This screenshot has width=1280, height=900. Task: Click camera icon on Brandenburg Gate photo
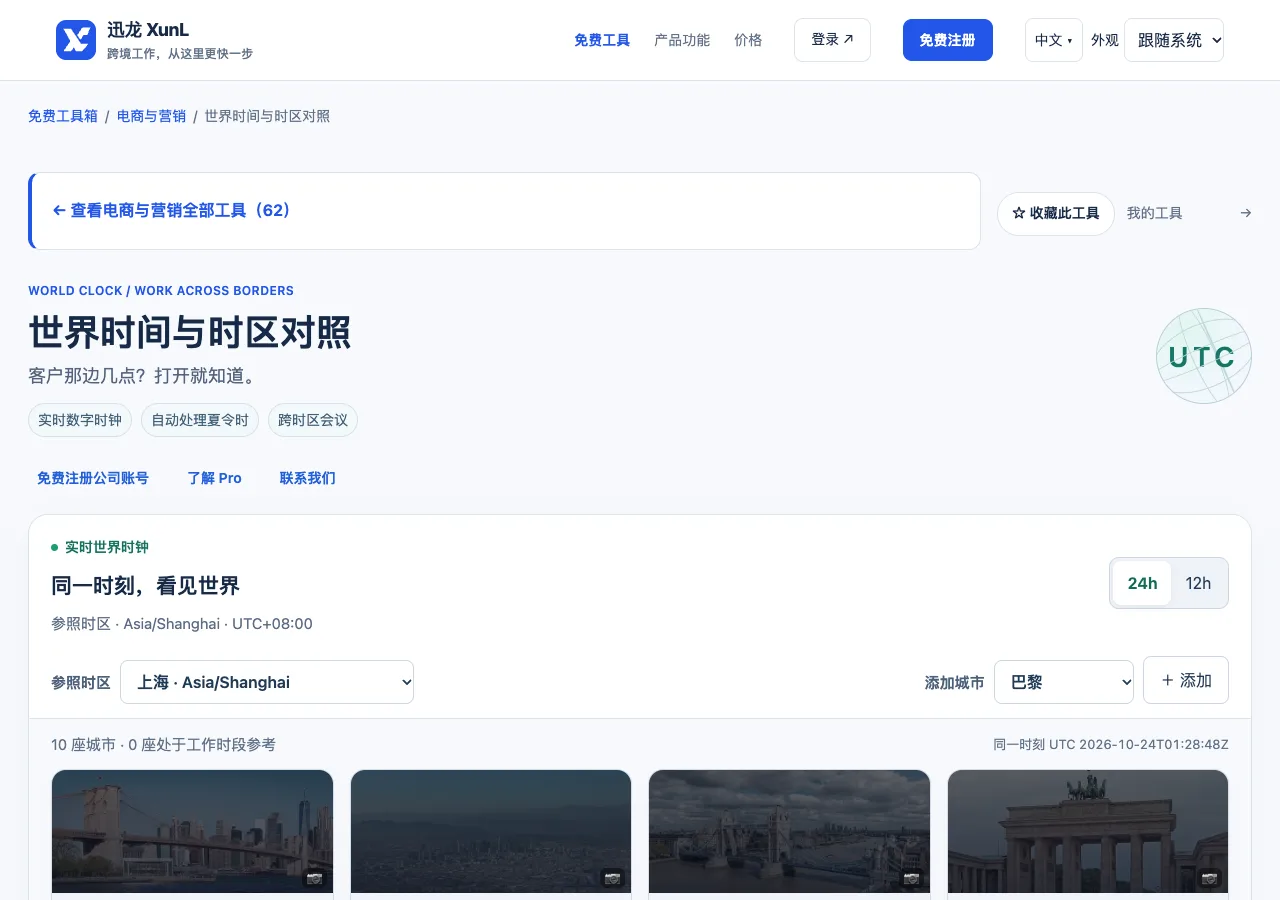(1210, 878)
